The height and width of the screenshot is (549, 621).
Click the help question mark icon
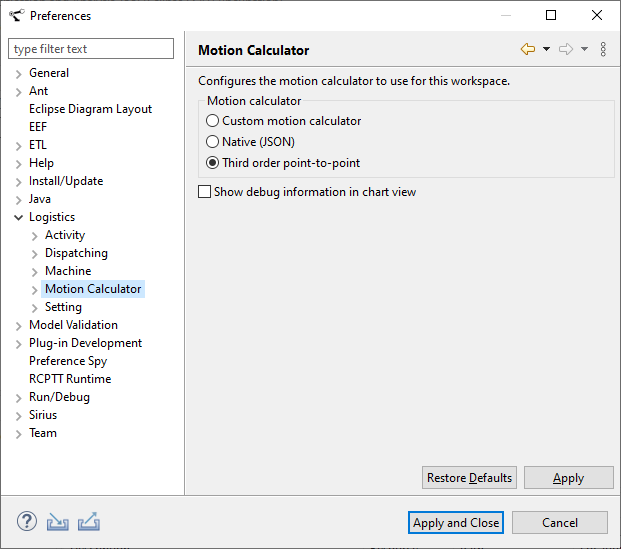27,522
